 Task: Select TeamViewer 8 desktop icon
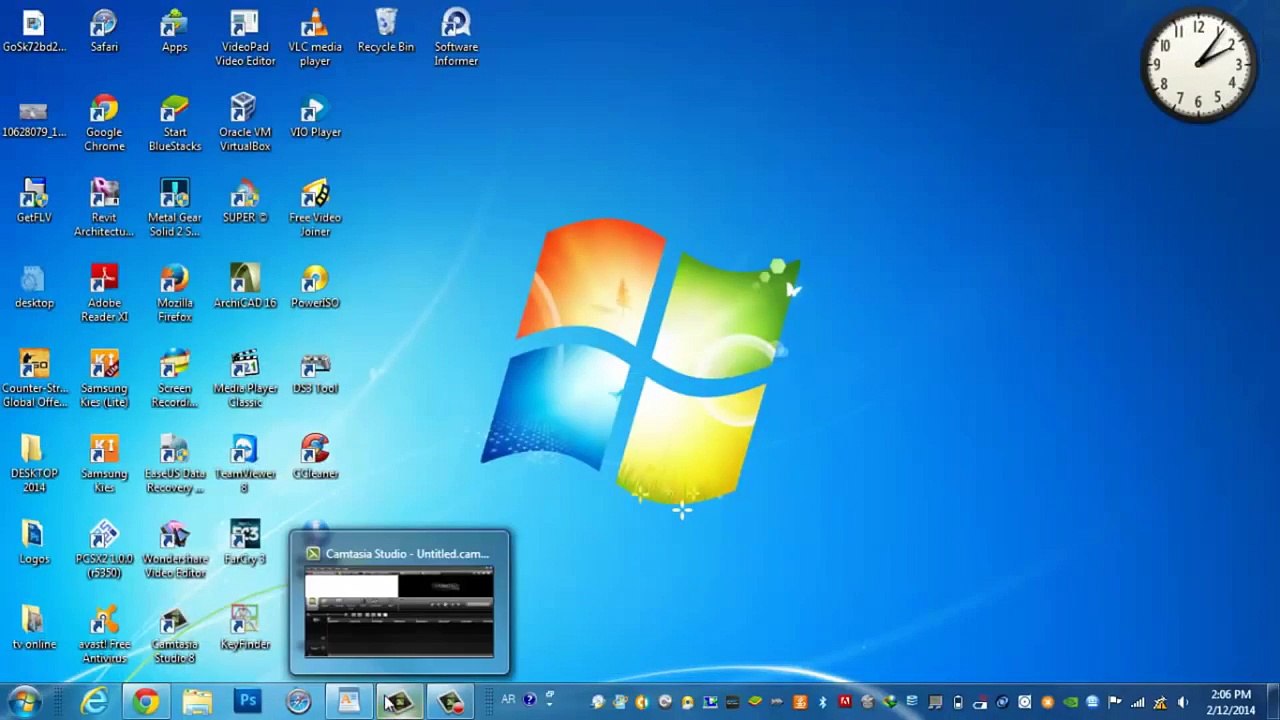[x=245, y=464]
